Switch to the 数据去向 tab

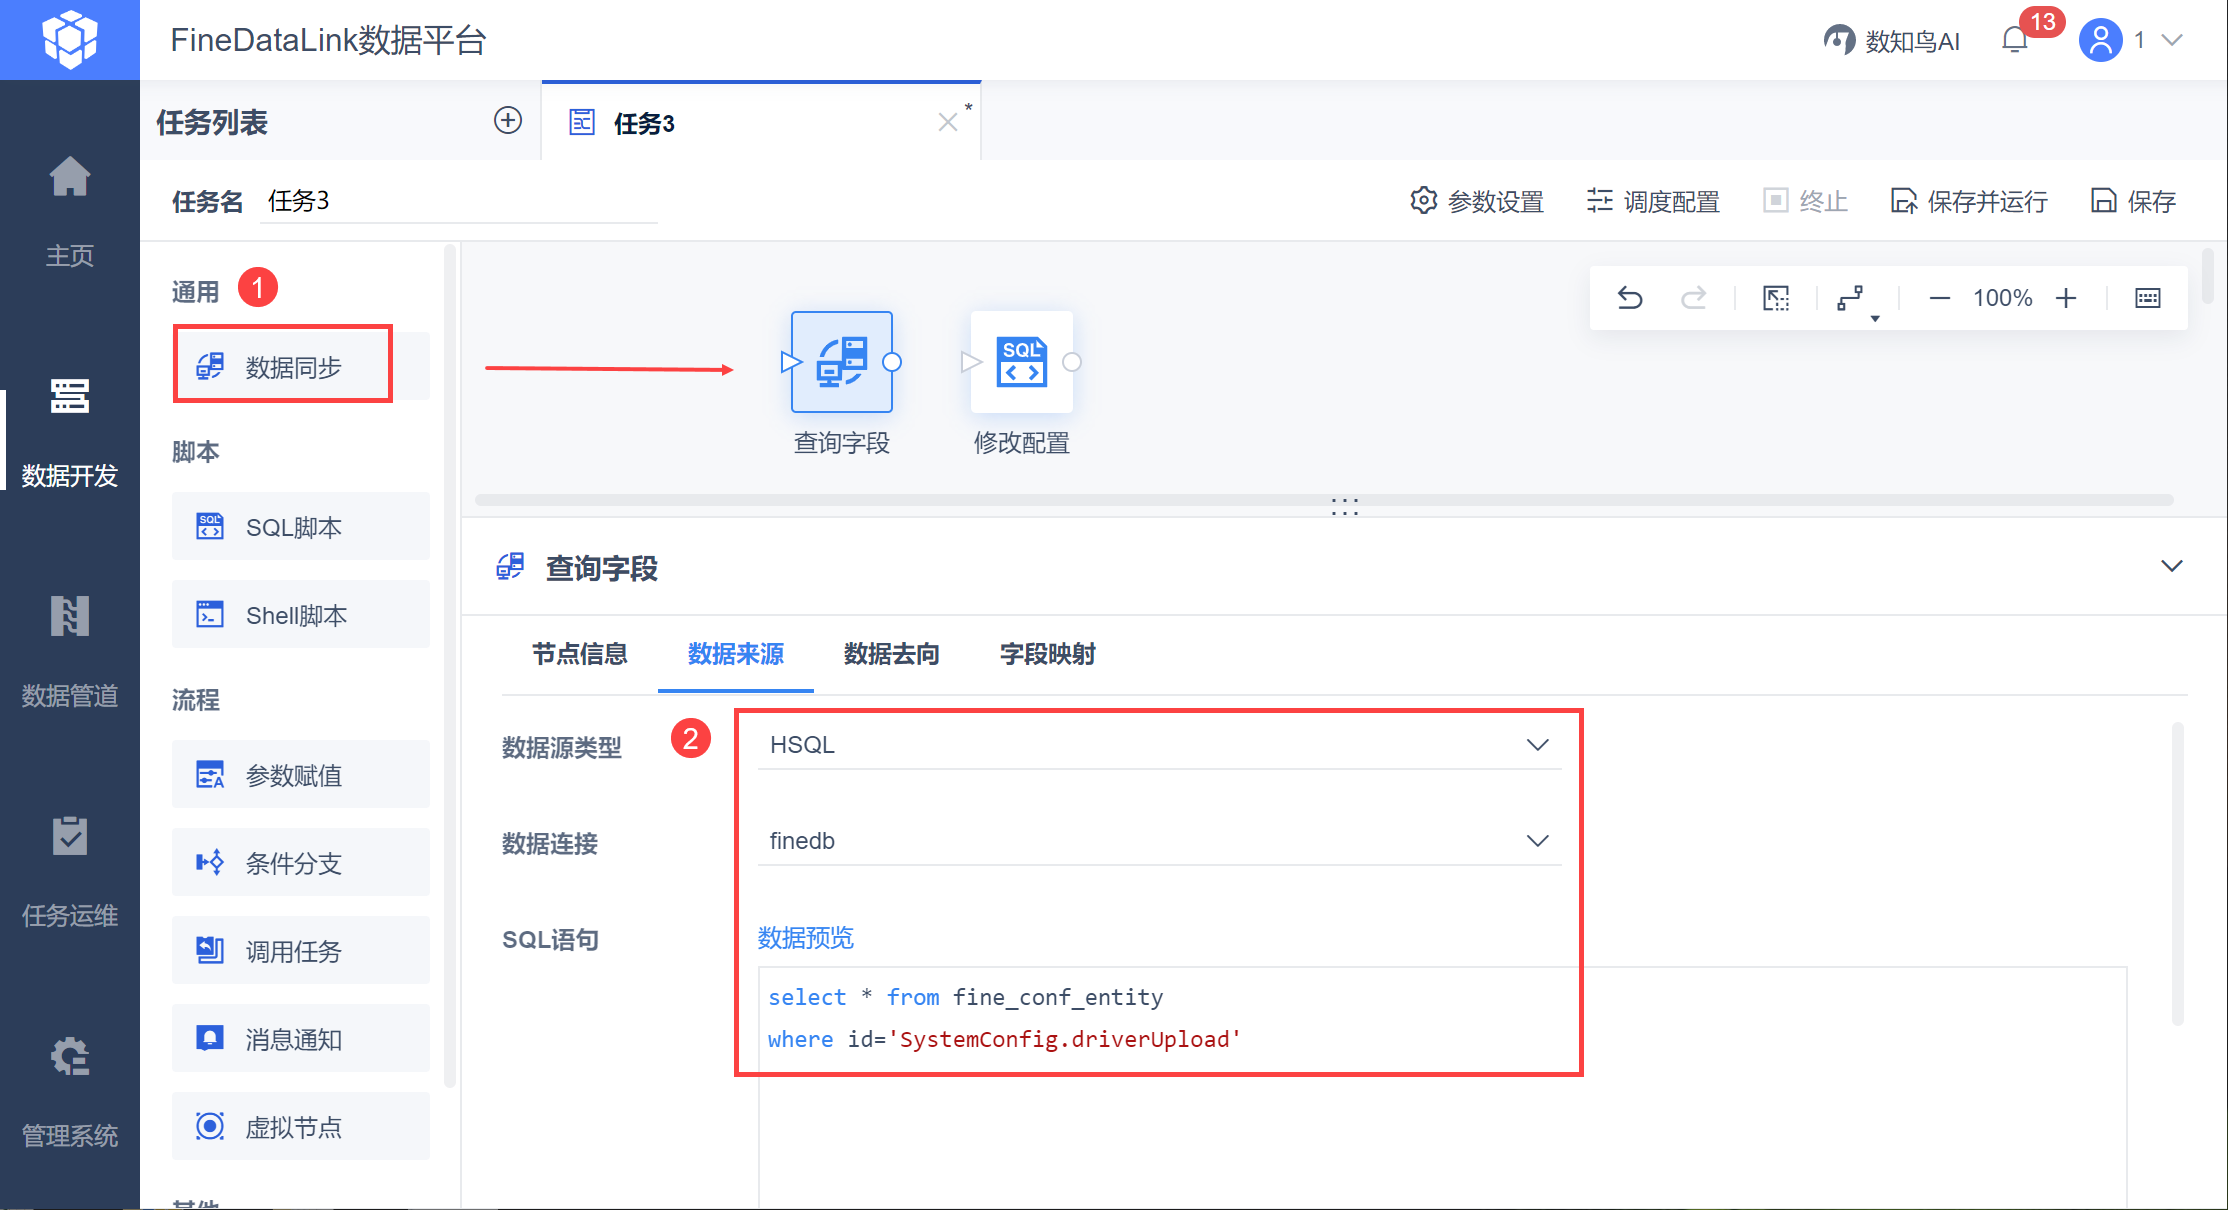tap(891, 654)
